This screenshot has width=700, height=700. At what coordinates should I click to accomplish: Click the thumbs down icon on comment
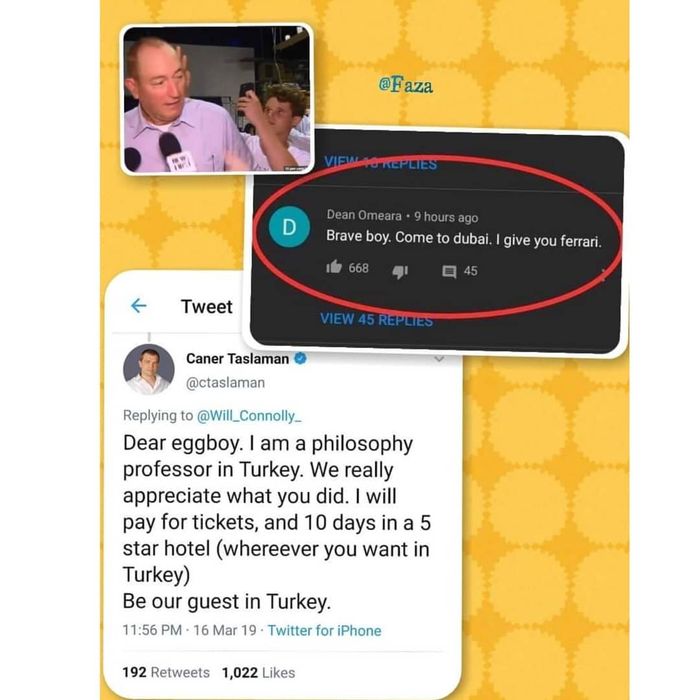point(400,271)
